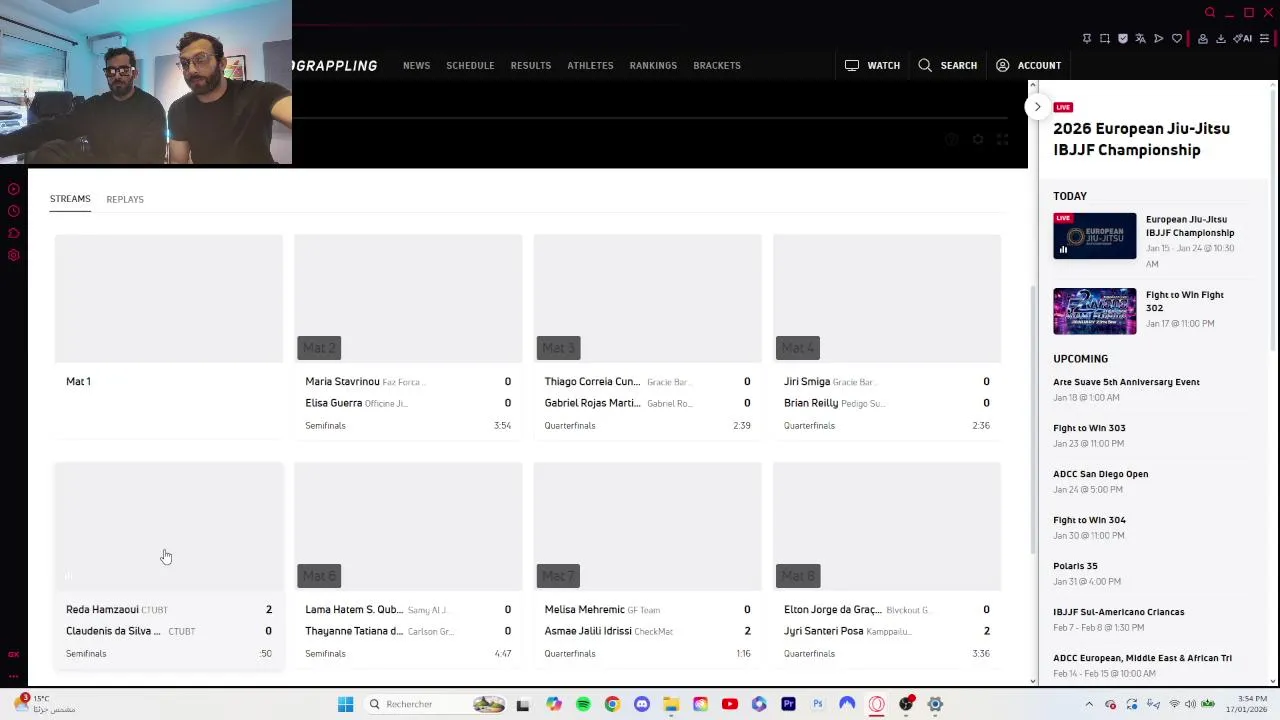The image size is (1280, 720).
Task: Open Arte Suave 5th Anniversary Event link
Action: (x=1126, y=382)
